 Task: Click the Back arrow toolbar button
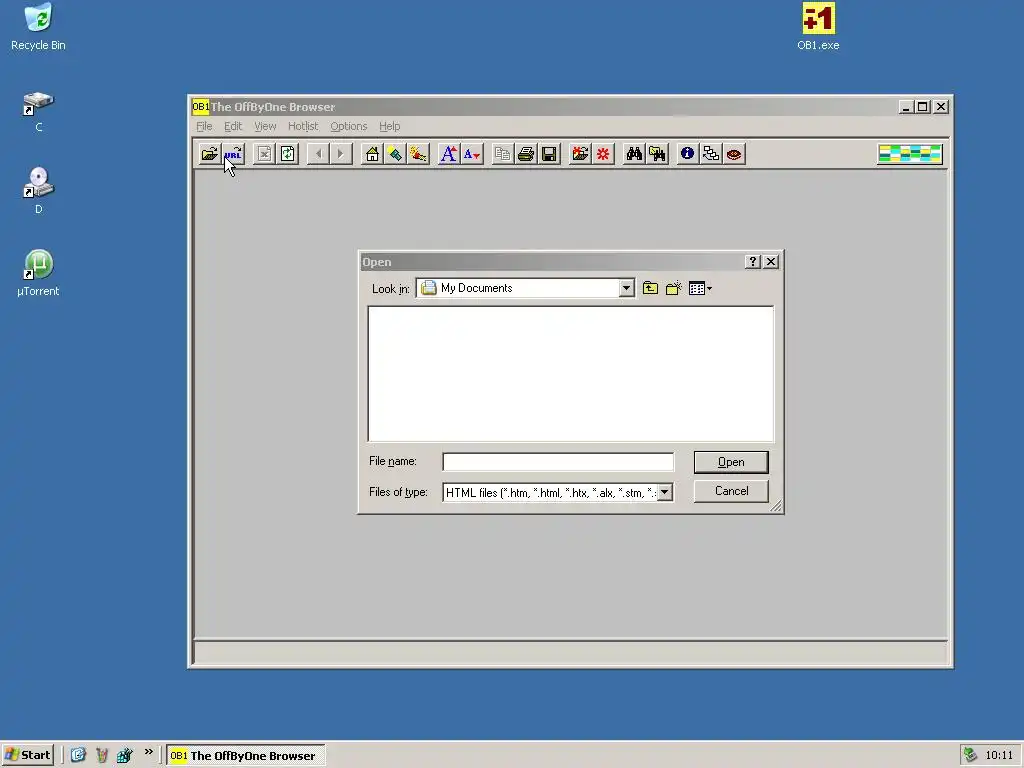318,154
